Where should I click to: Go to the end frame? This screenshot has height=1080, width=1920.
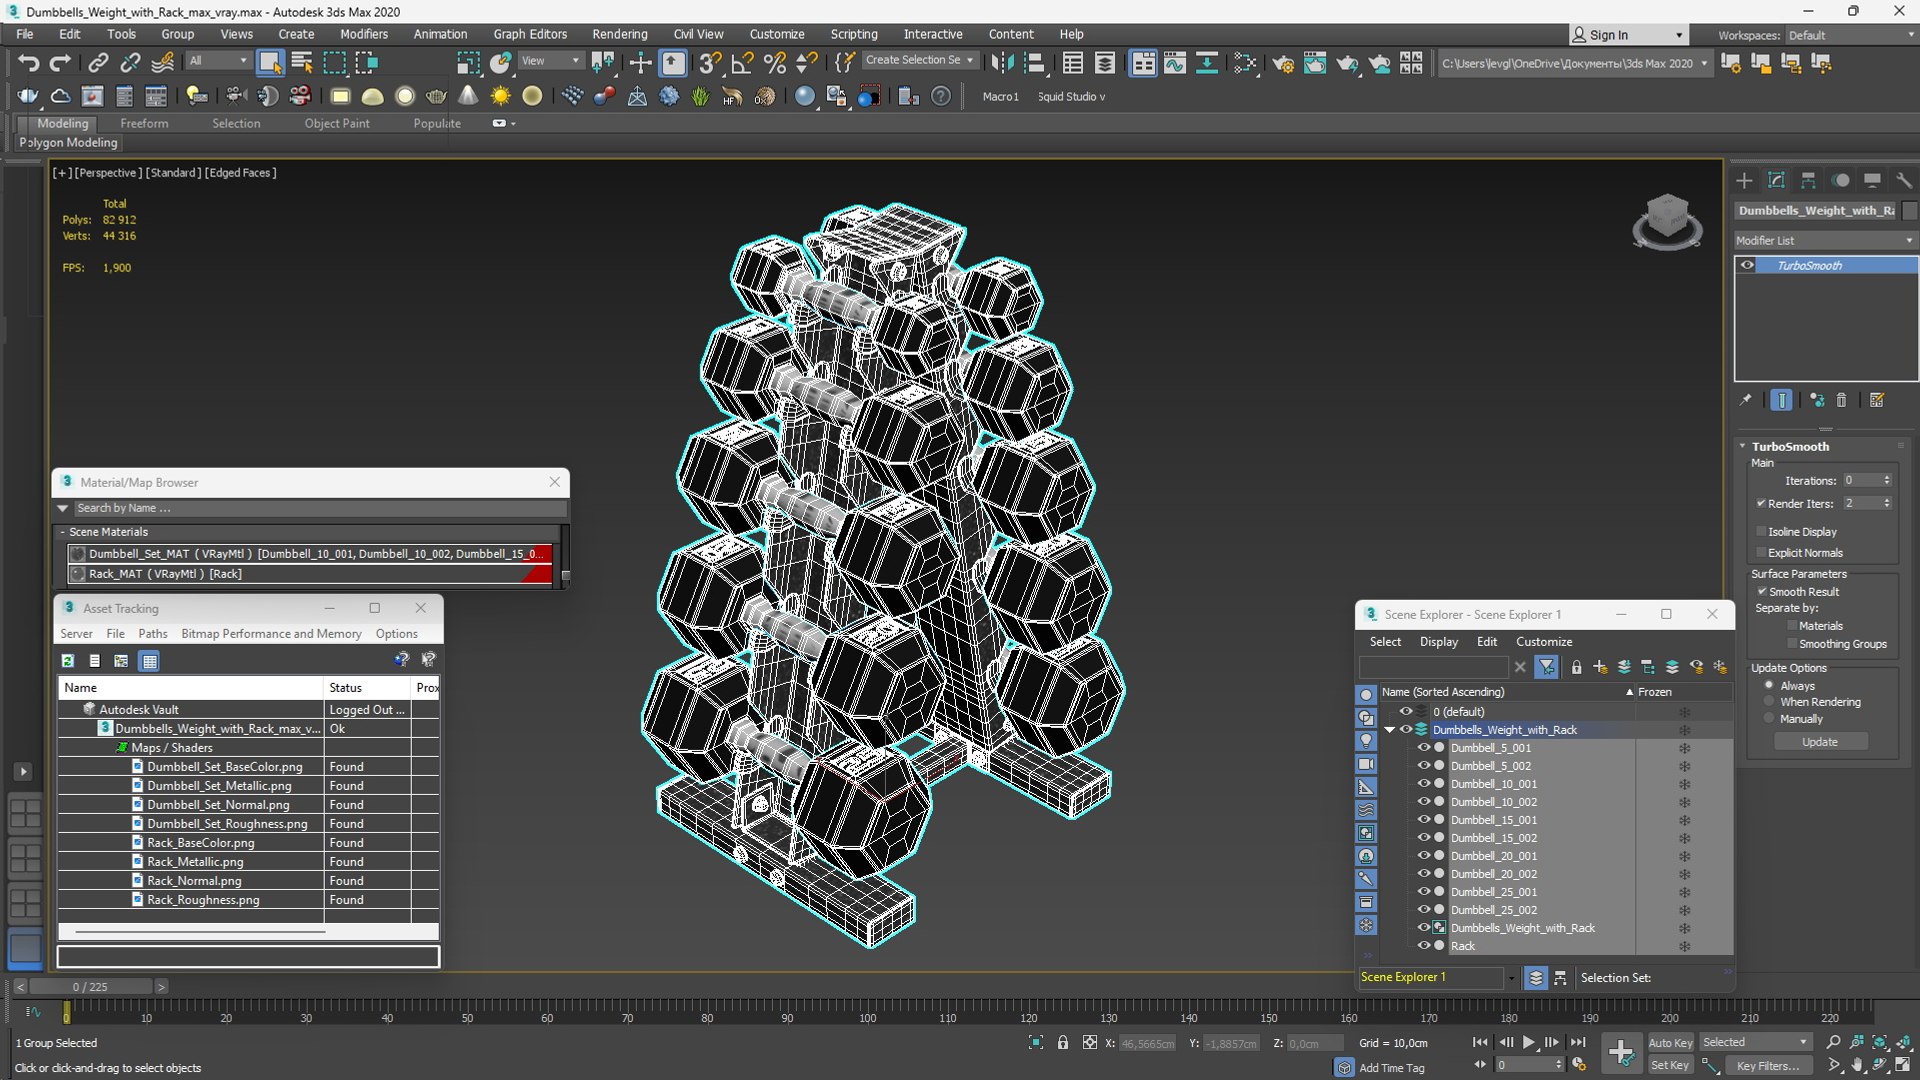tap(1578, 1042)
